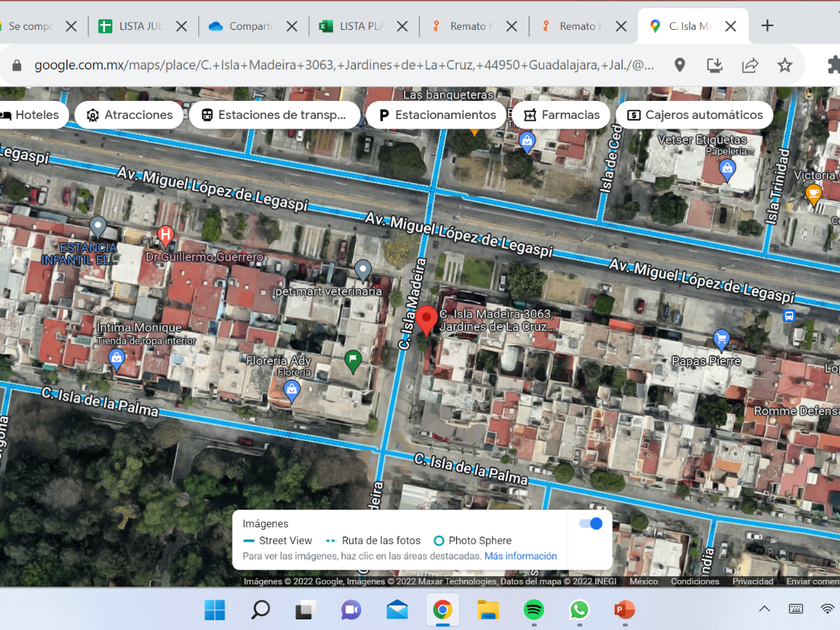Click the red location pin on Isla Madeira
Image resolution: width=840 pixels, height=630 pixels.
point(426,320)
